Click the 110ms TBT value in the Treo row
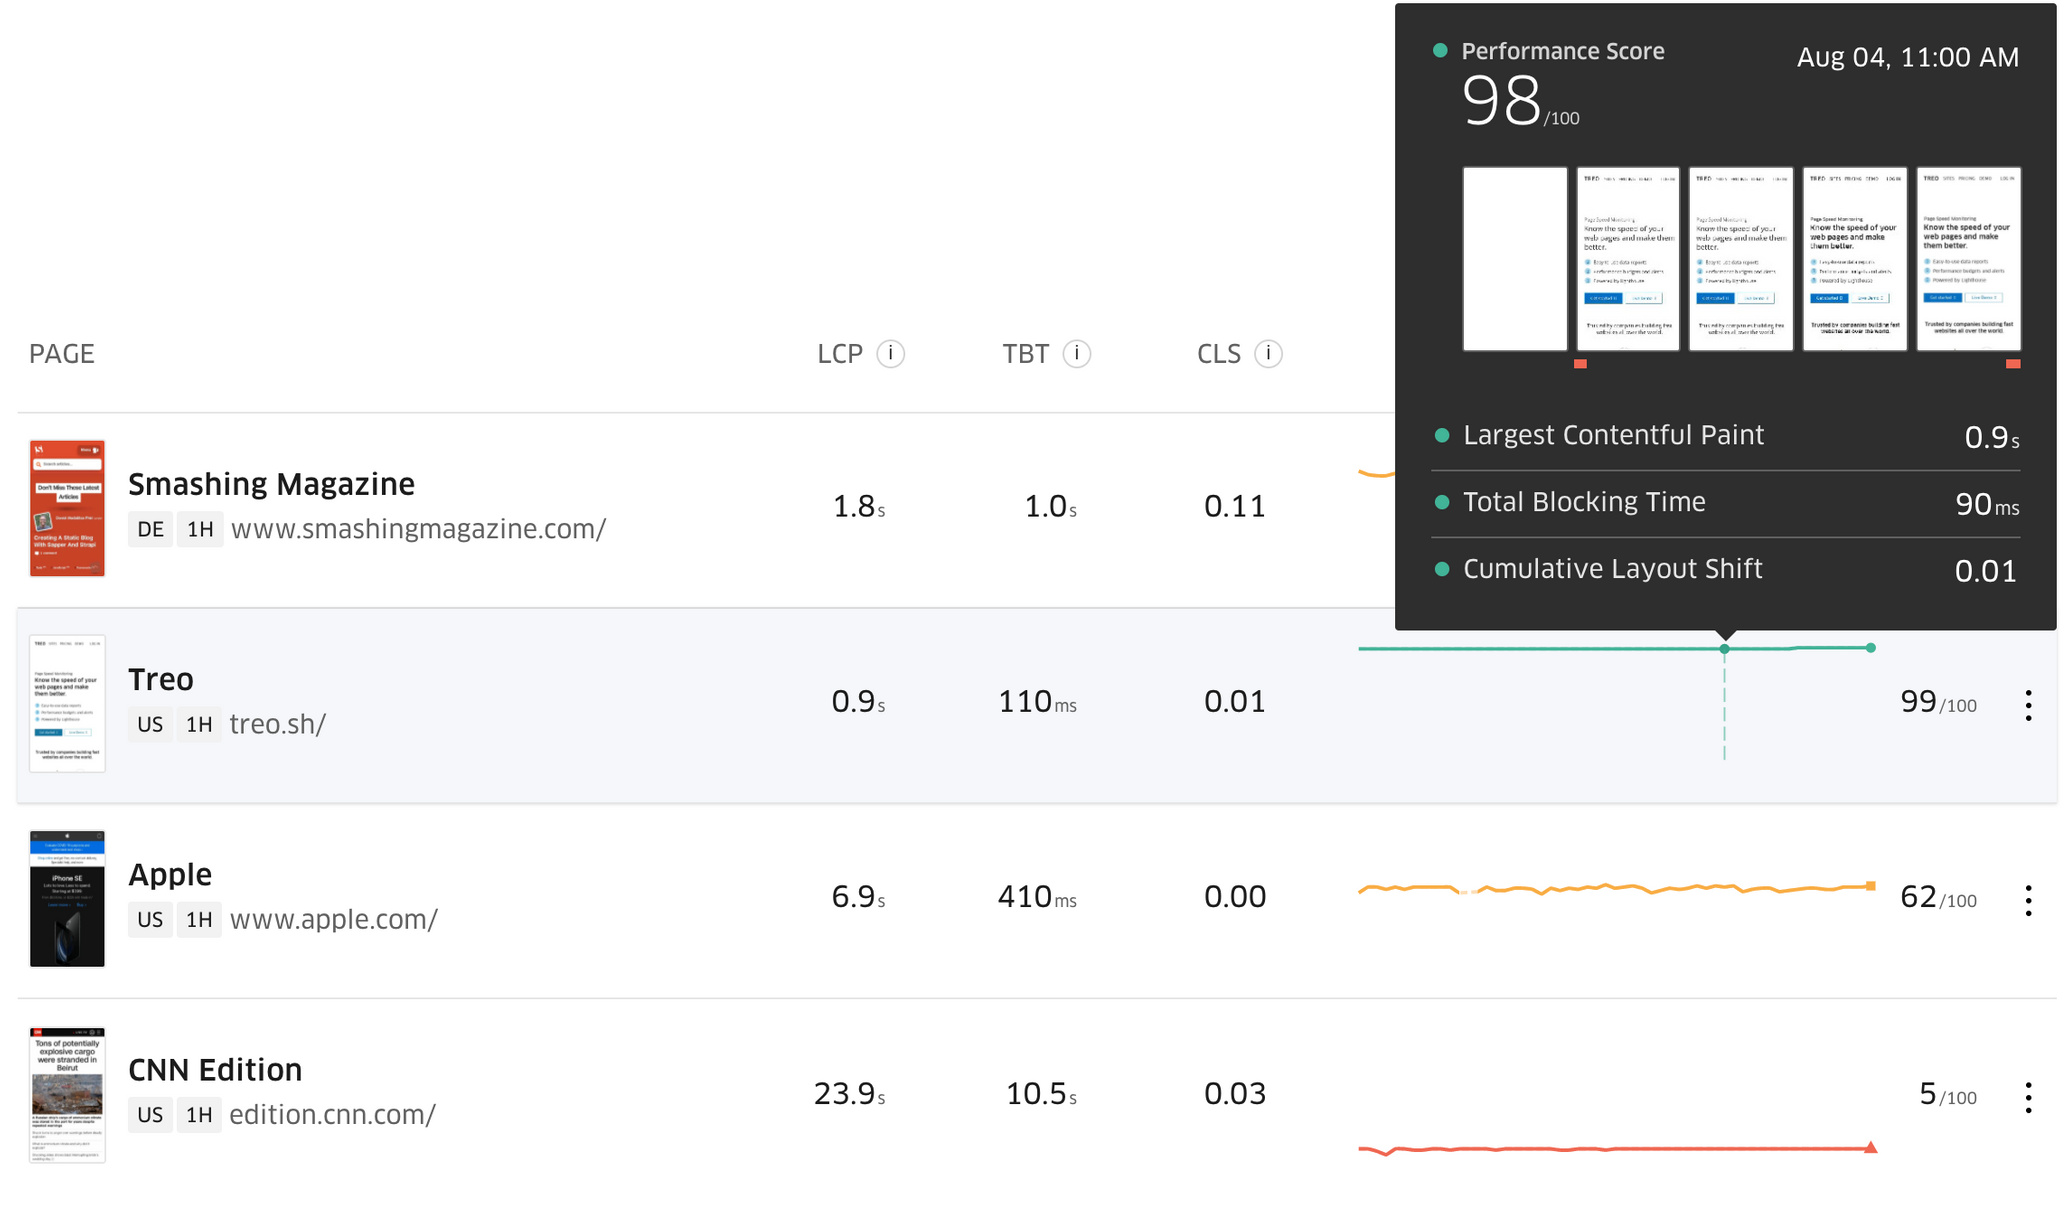The image size is (2064, 1222). (1038, 702)
